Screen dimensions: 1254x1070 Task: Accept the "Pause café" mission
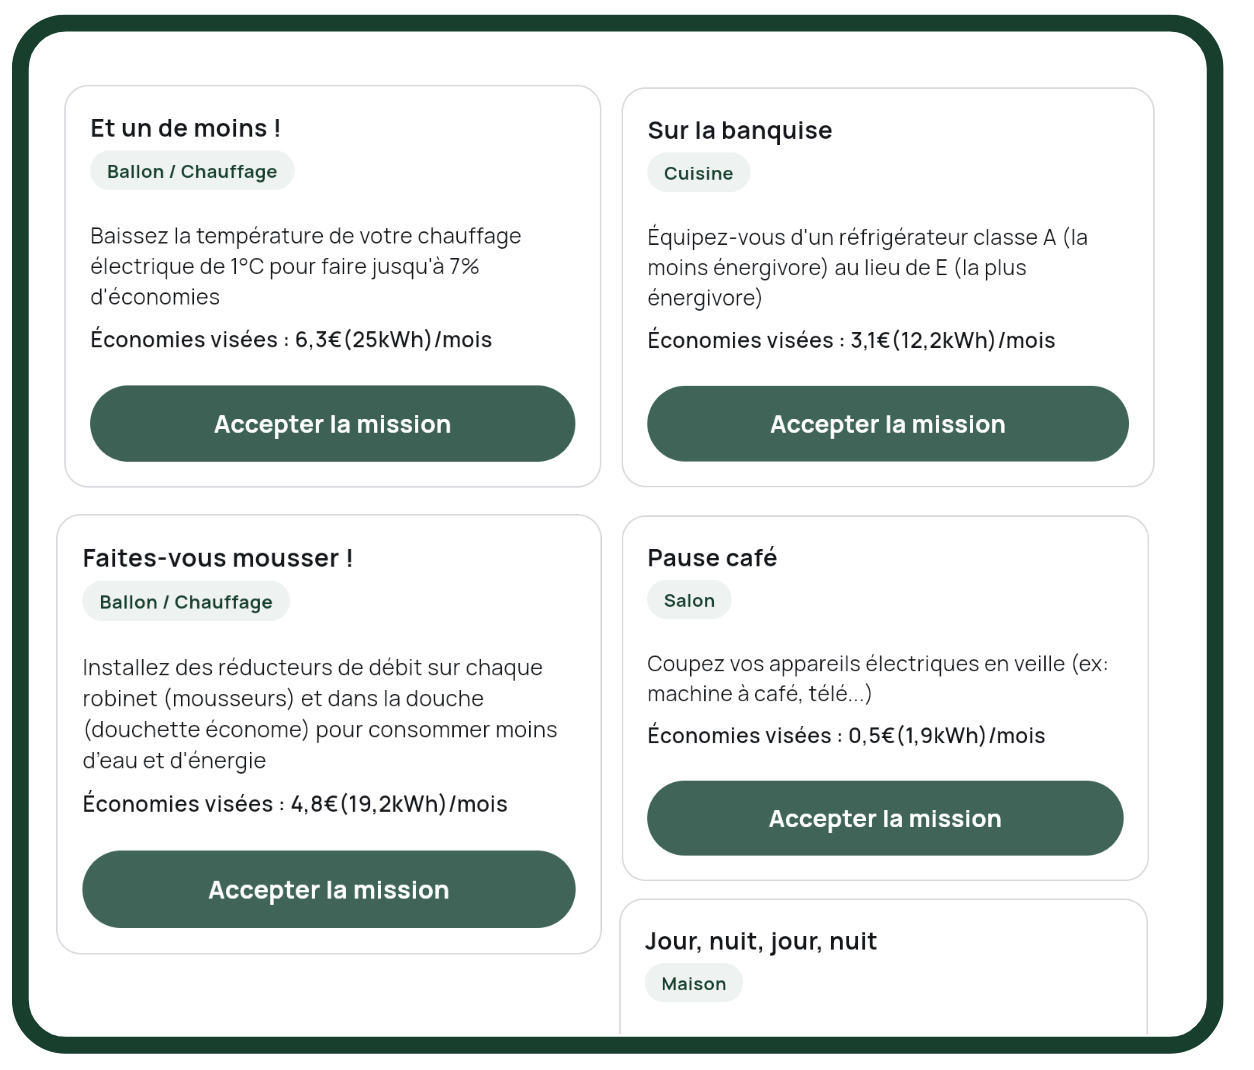tap(884, 819)
